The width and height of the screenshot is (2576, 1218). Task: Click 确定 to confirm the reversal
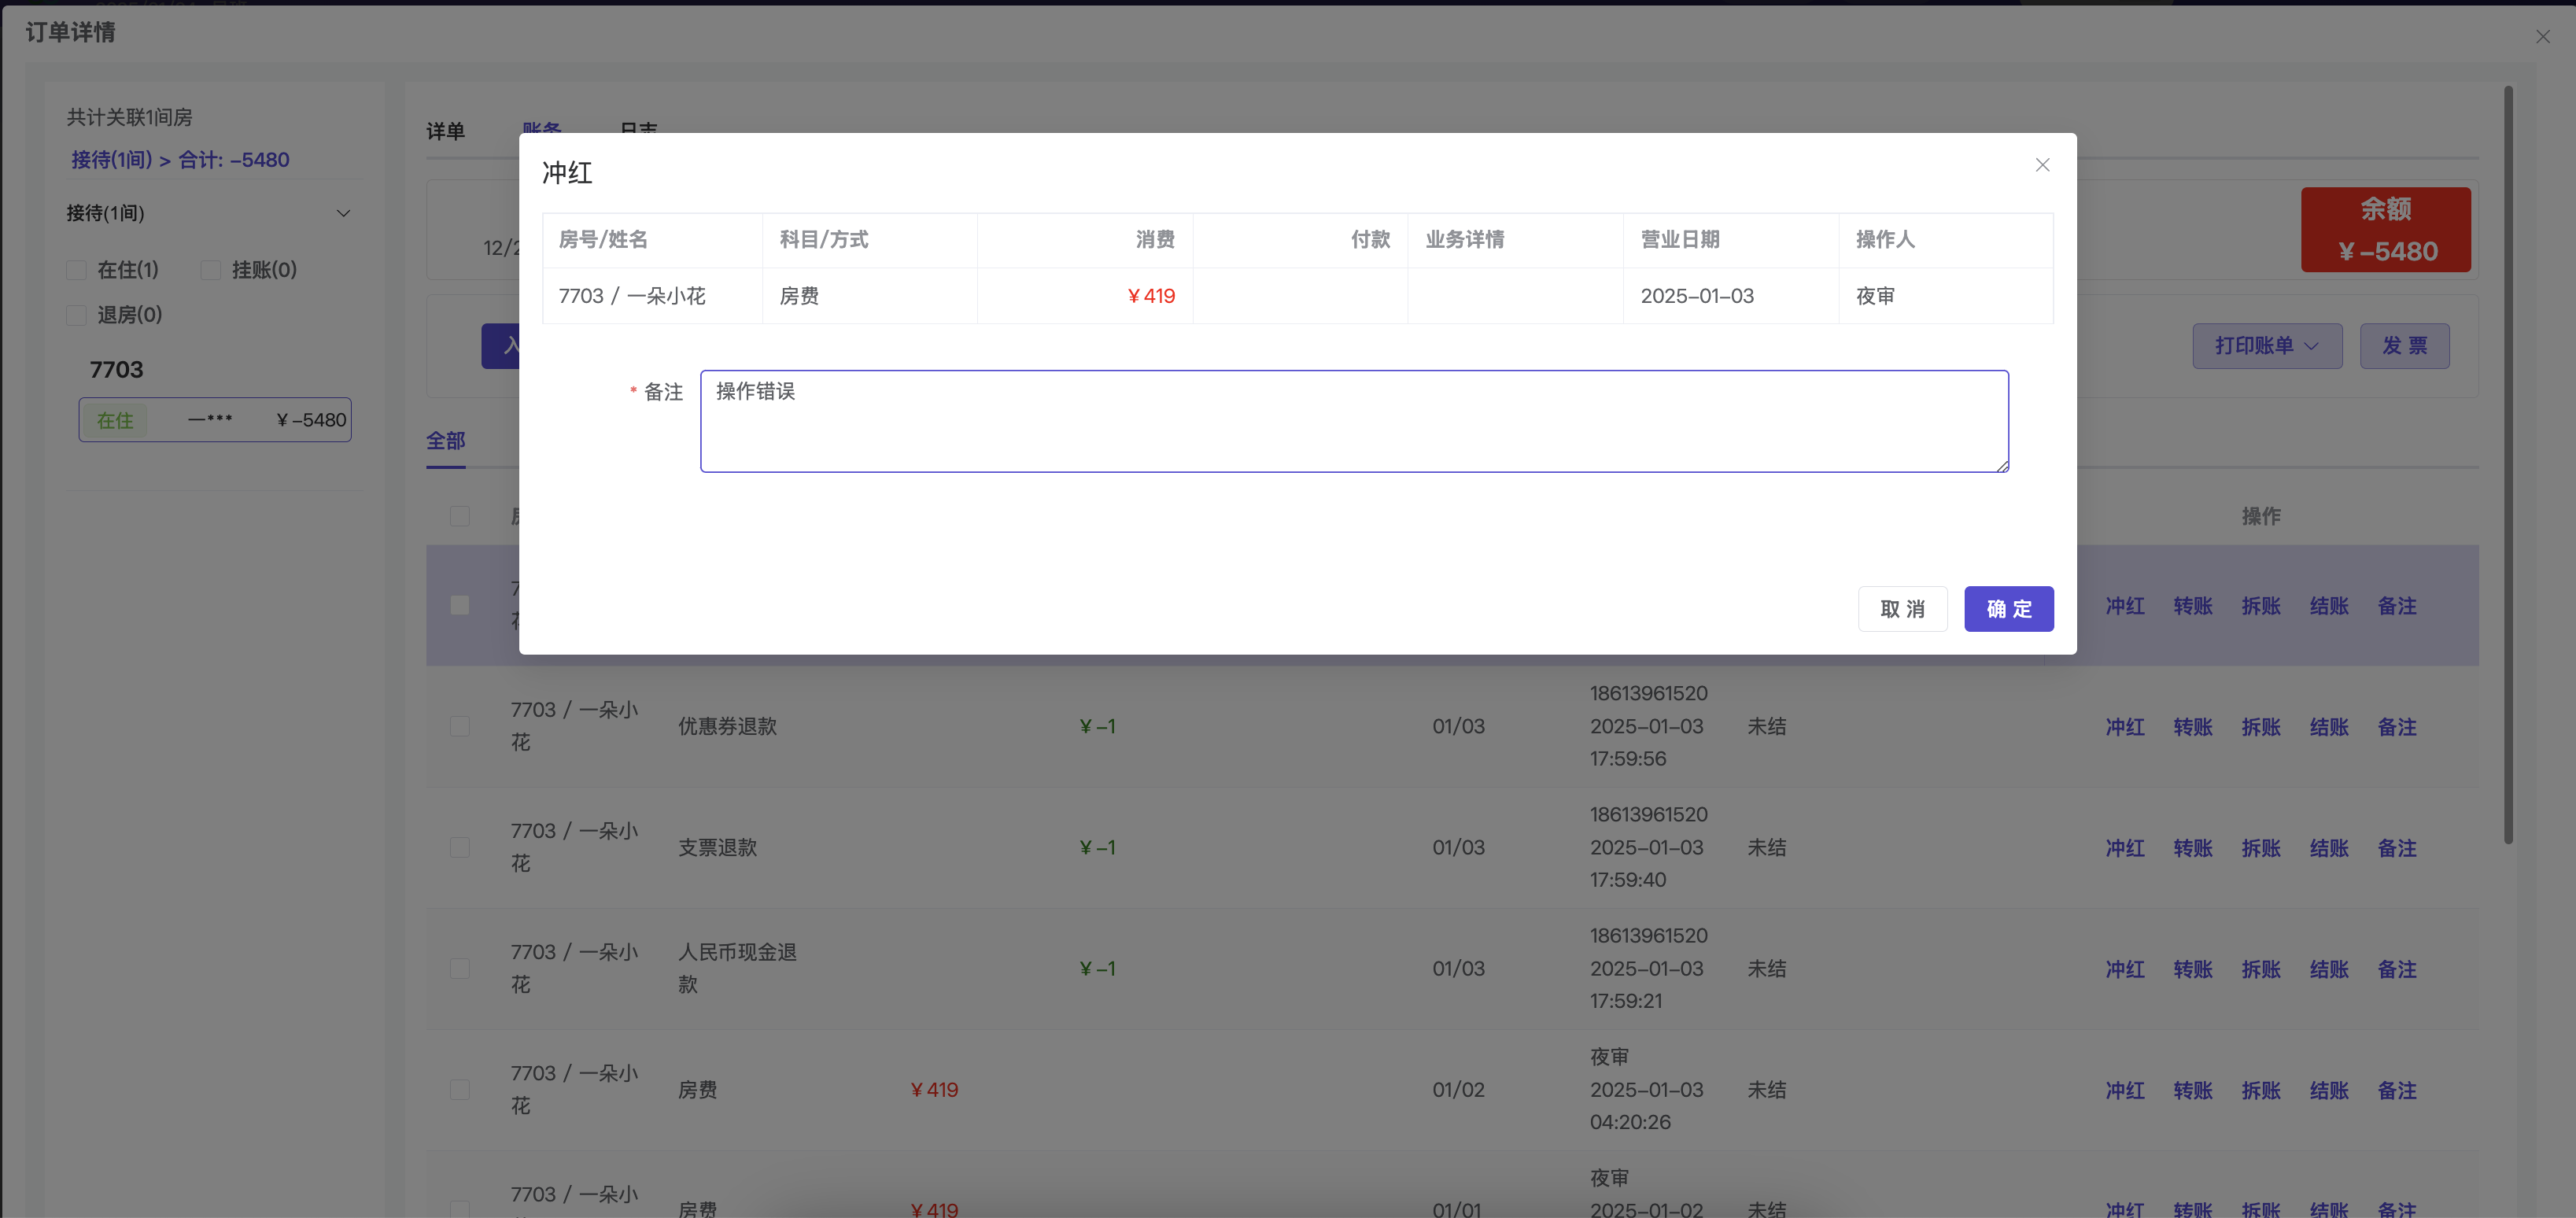(2008, 609)
